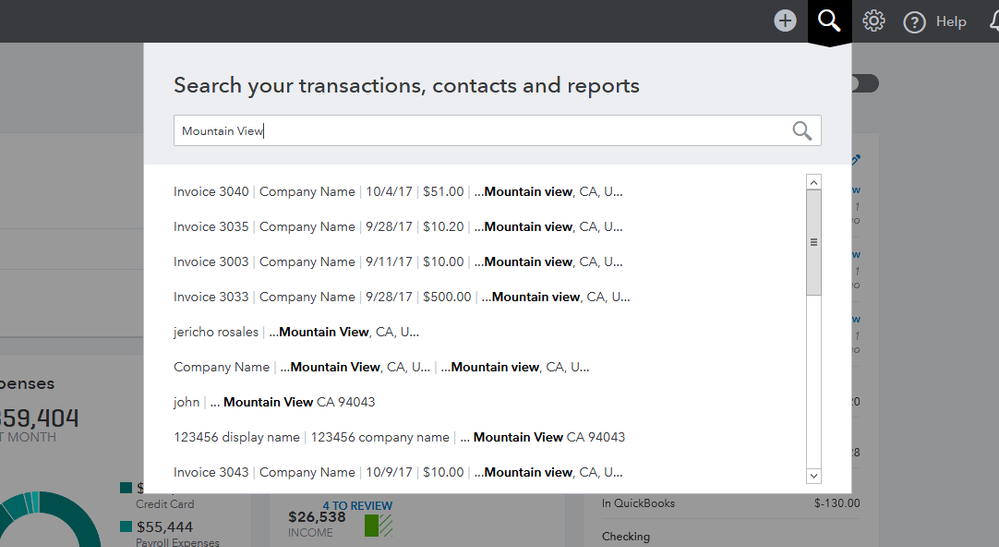999x547 pixels.
Task: Close the search panel via top magnifier
Action: point(829,21)
